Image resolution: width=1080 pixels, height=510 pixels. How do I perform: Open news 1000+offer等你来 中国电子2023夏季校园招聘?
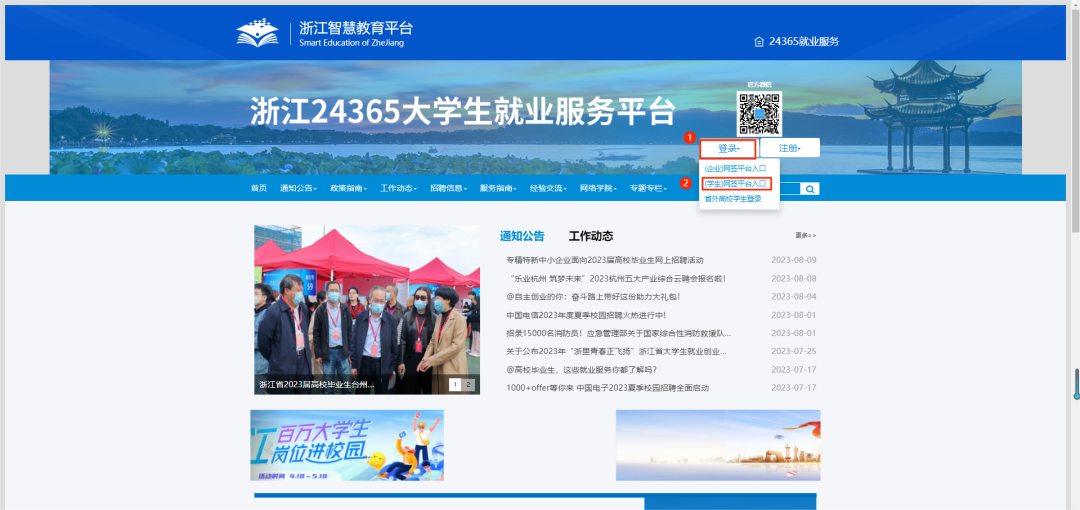coord(607,388)
